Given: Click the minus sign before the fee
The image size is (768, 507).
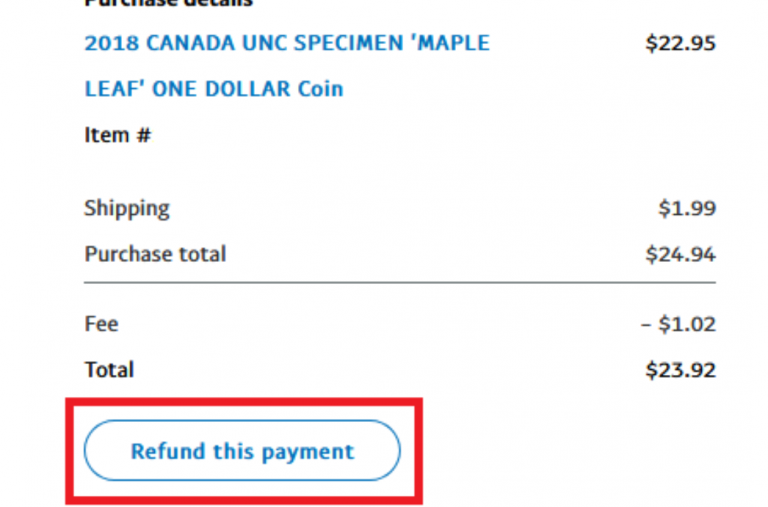Looking at the screenshot, I should coord(647,324).
